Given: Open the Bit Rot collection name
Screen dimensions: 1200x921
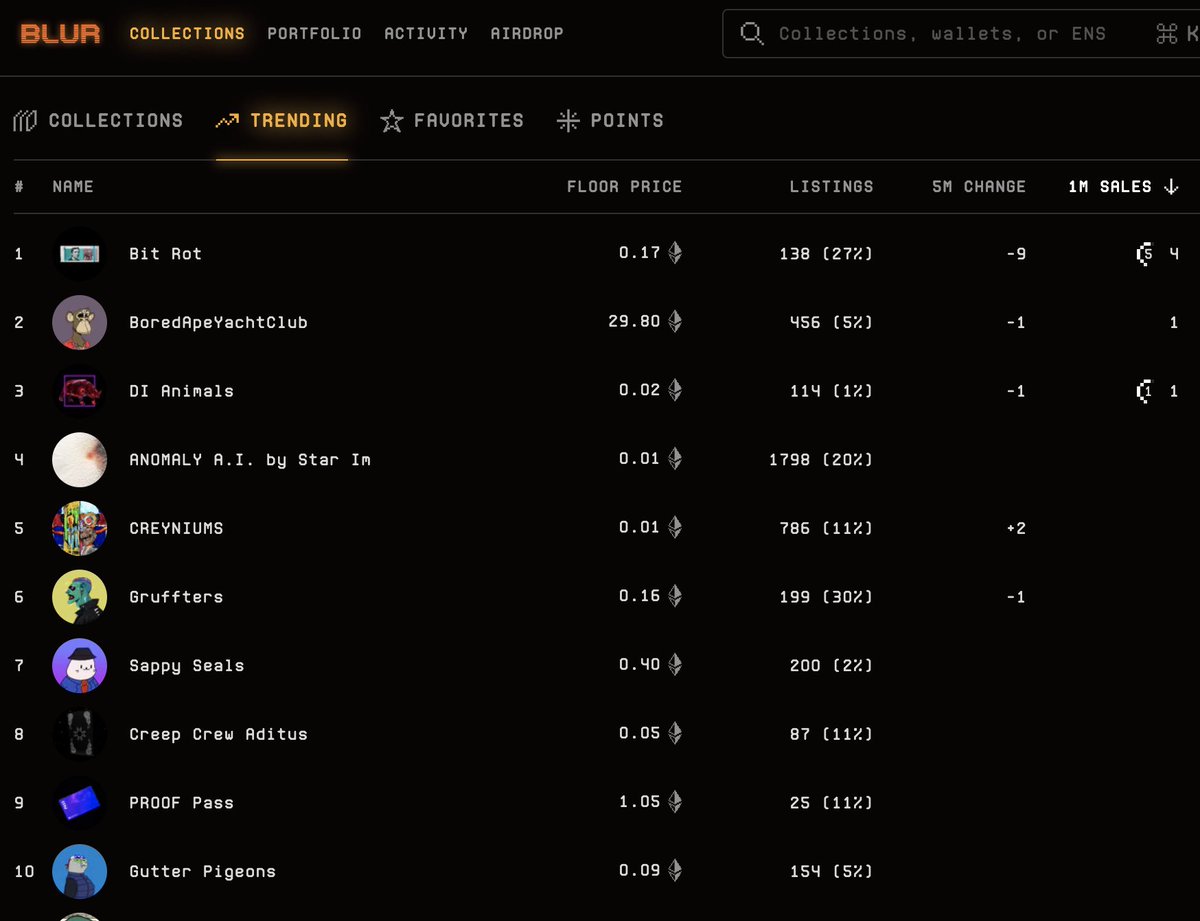Looking at the screenshot, I should [166, 254].
